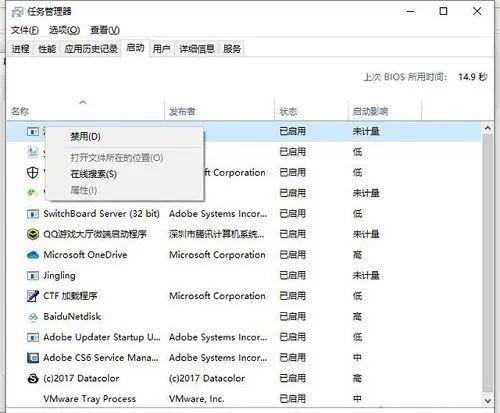Click Microsoft Corporation publisher in CTF row
500x413 pixels.
(217, 296)
